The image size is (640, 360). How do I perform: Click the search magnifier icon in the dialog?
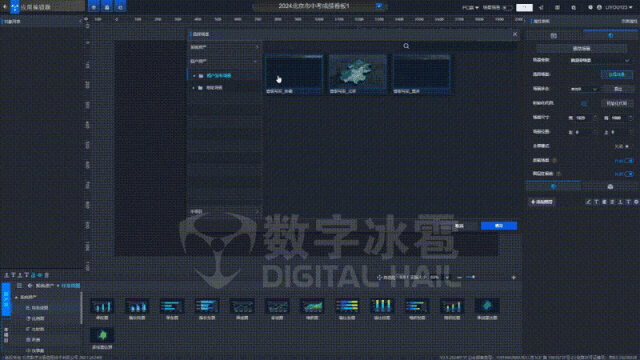[x=406, y=46]
